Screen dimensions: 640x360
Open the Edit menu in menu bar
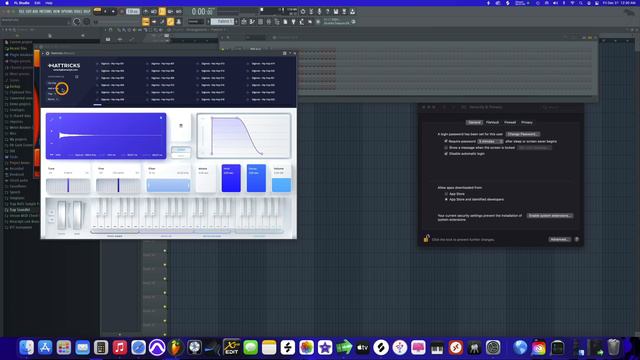(37, 3)
